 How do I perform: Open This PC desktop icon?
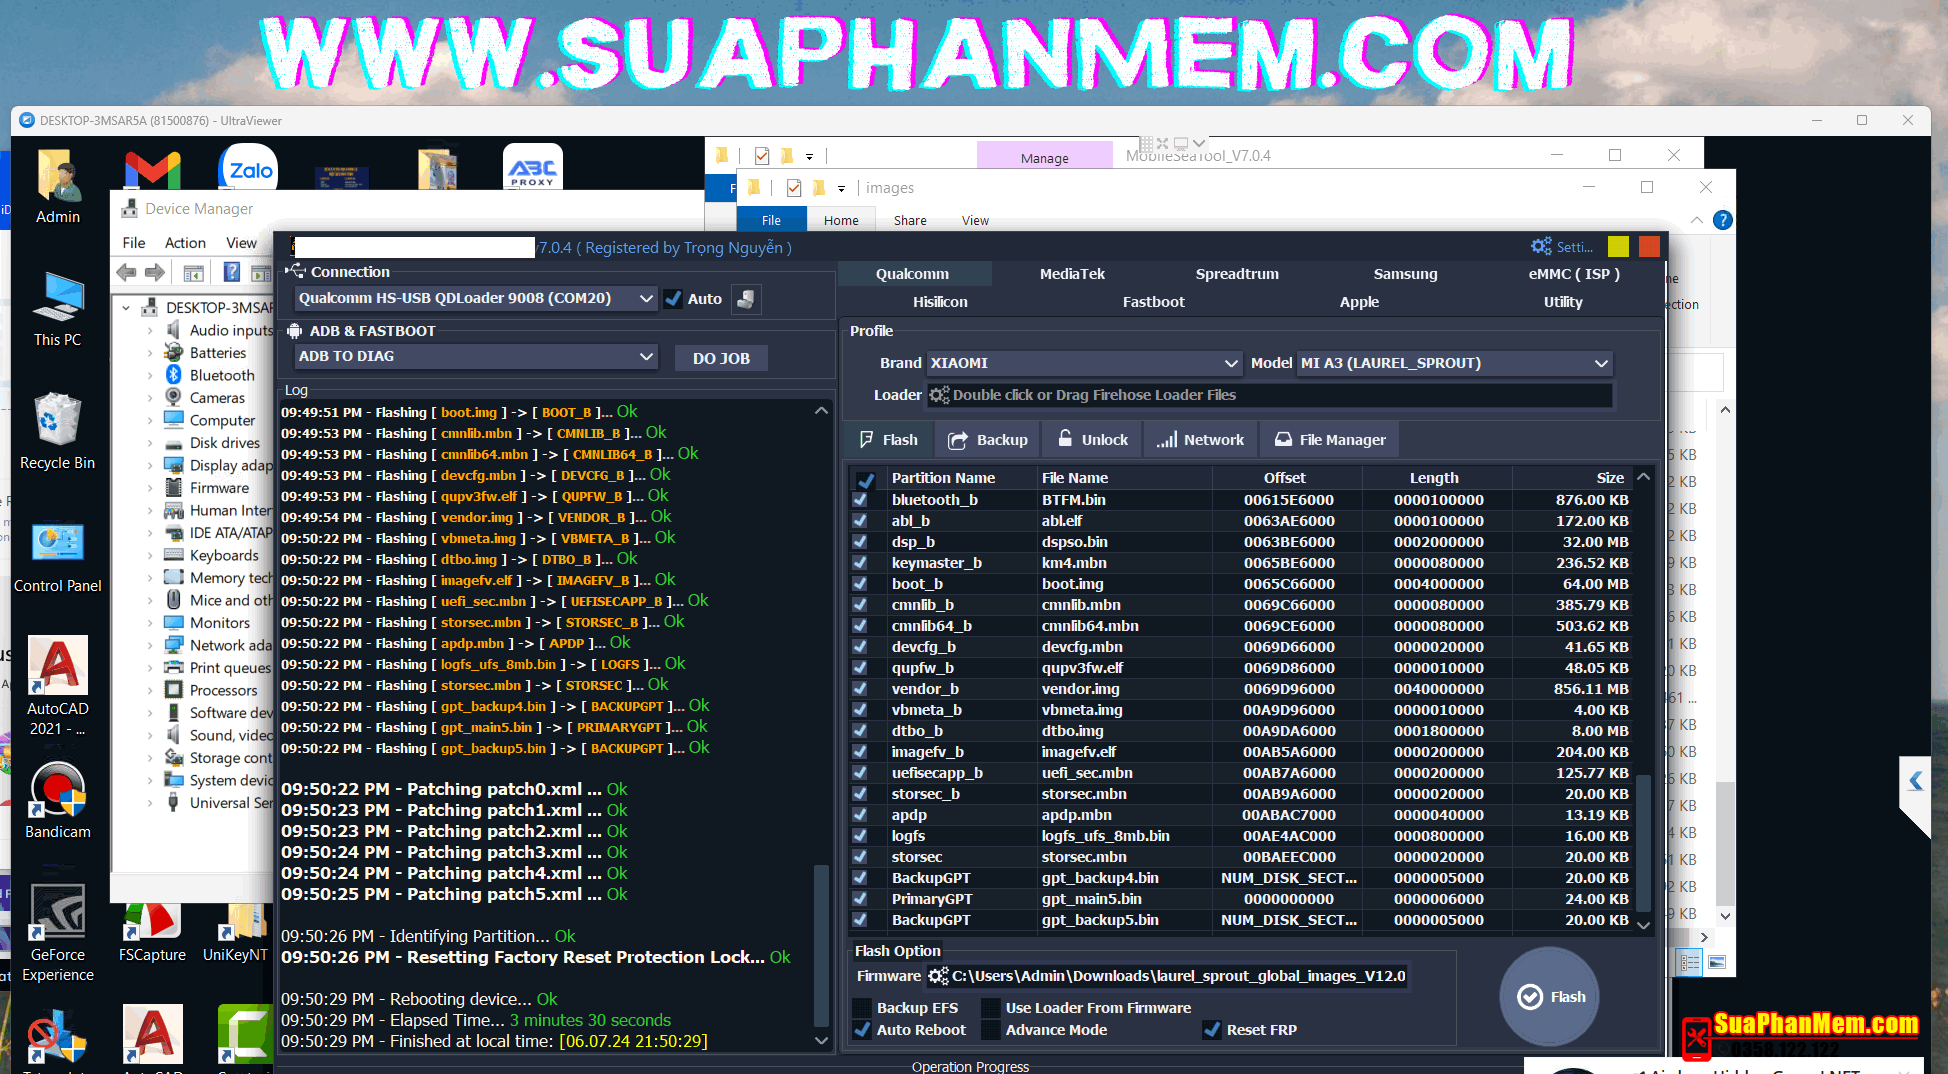pos(58,309)
